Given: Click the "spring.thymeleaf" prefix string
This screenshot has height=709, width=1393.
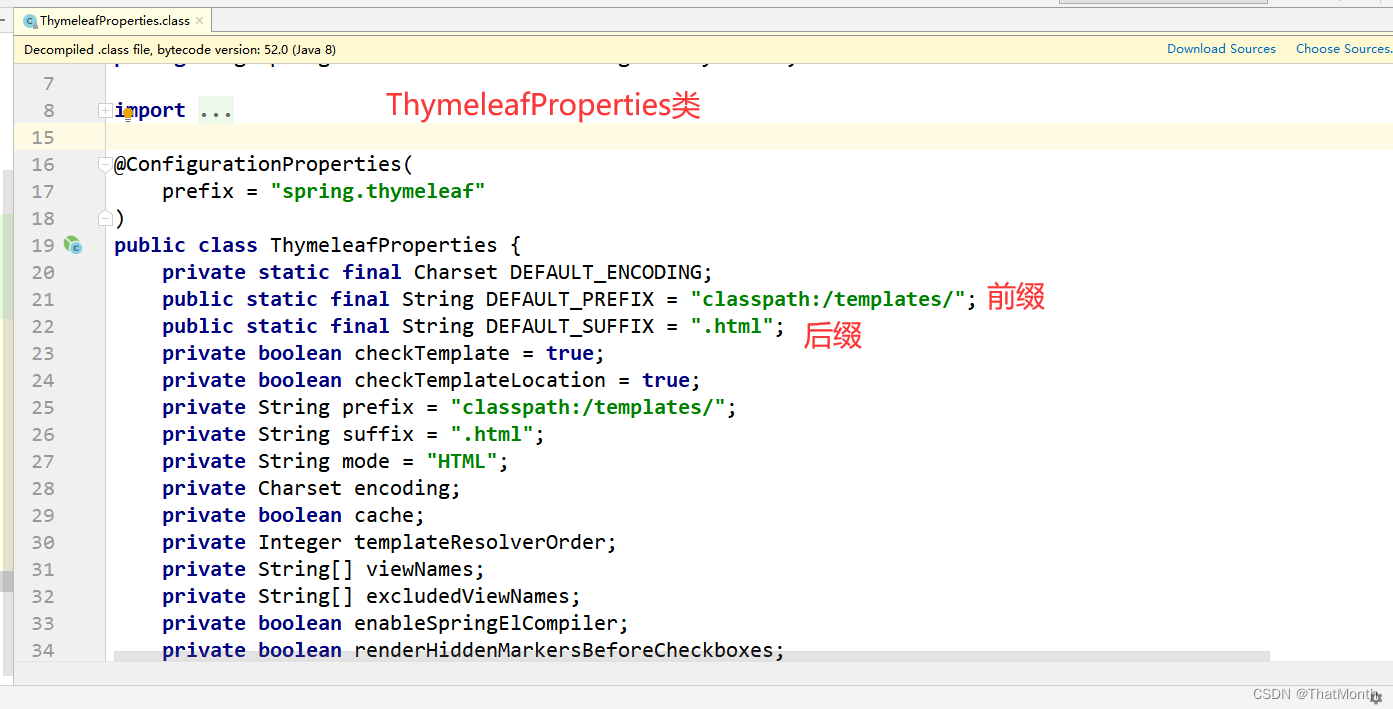Looking at the screenshot, I should 378,191.
